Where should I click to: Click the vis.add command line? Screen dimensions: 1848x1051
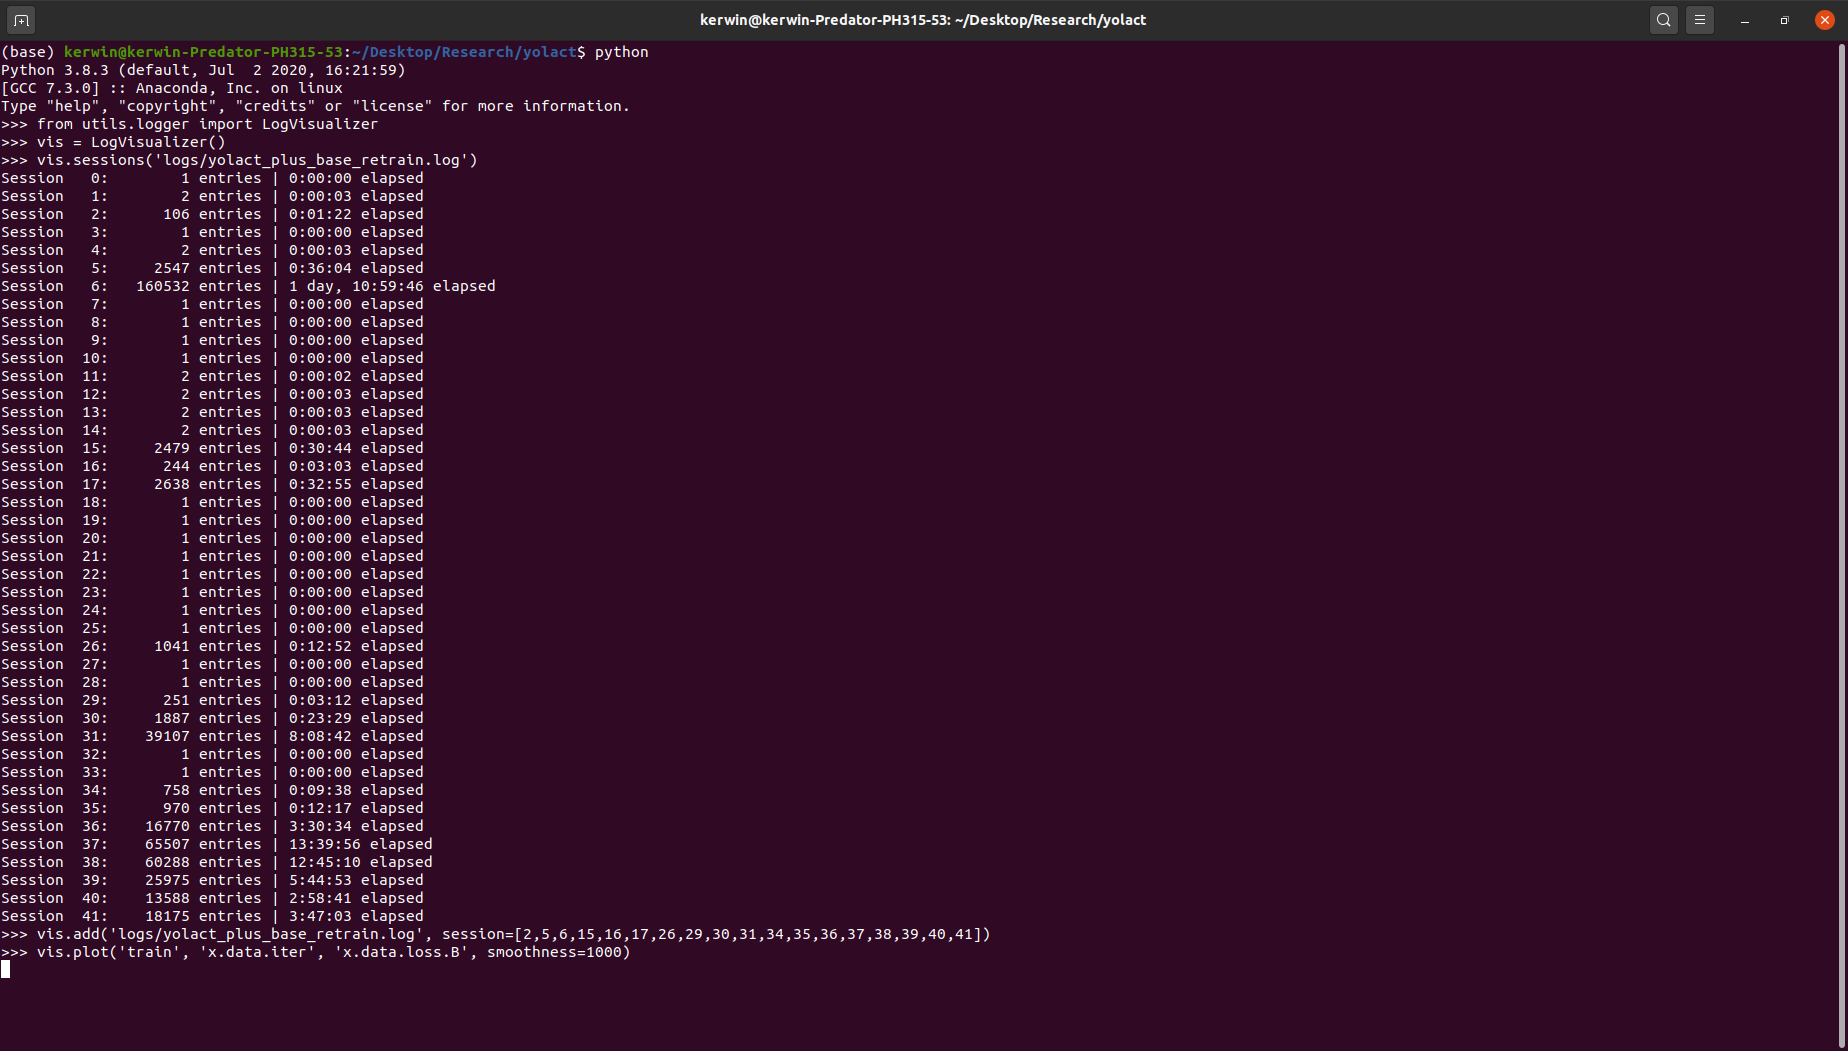[495, 933]
